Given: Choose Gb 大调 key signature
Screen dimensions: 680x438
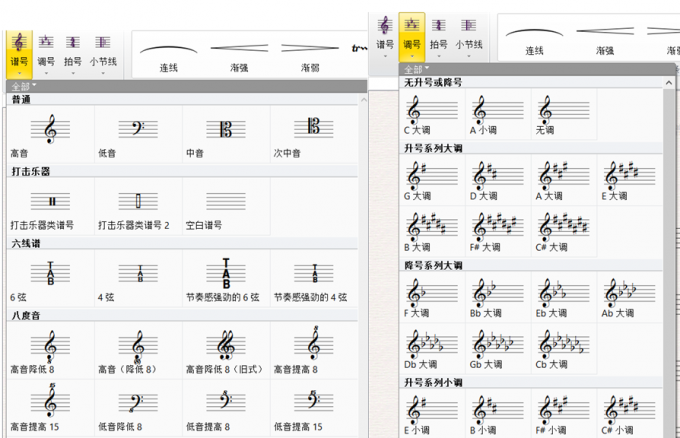Looking at the screenshot, I should pyautogui.click(x=498, y=349).
